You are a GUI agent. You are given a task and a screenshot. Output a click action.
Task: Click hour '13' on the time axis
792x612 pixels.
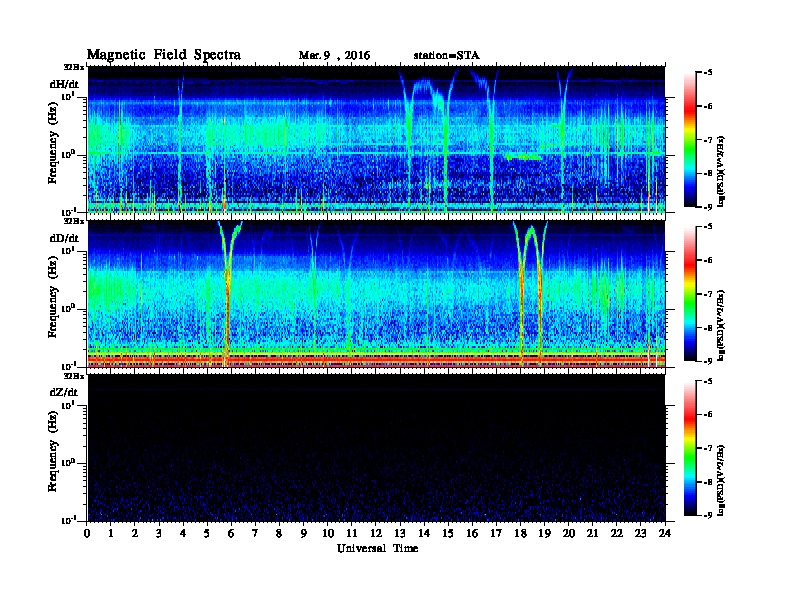click(x=400, y=533)
